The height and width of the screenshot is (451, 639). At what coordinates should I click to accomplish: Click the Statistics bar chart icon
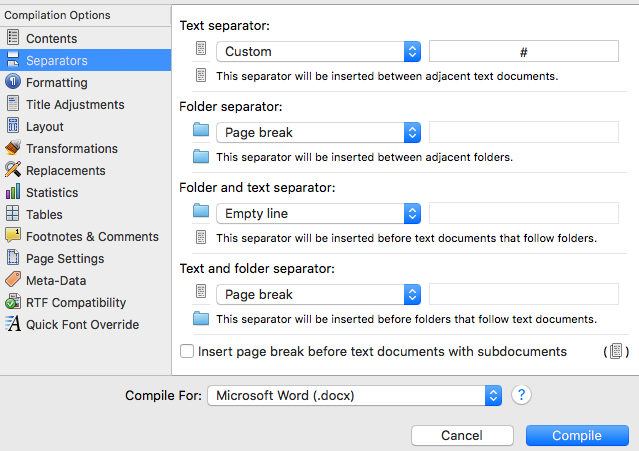tap(13, 192)
